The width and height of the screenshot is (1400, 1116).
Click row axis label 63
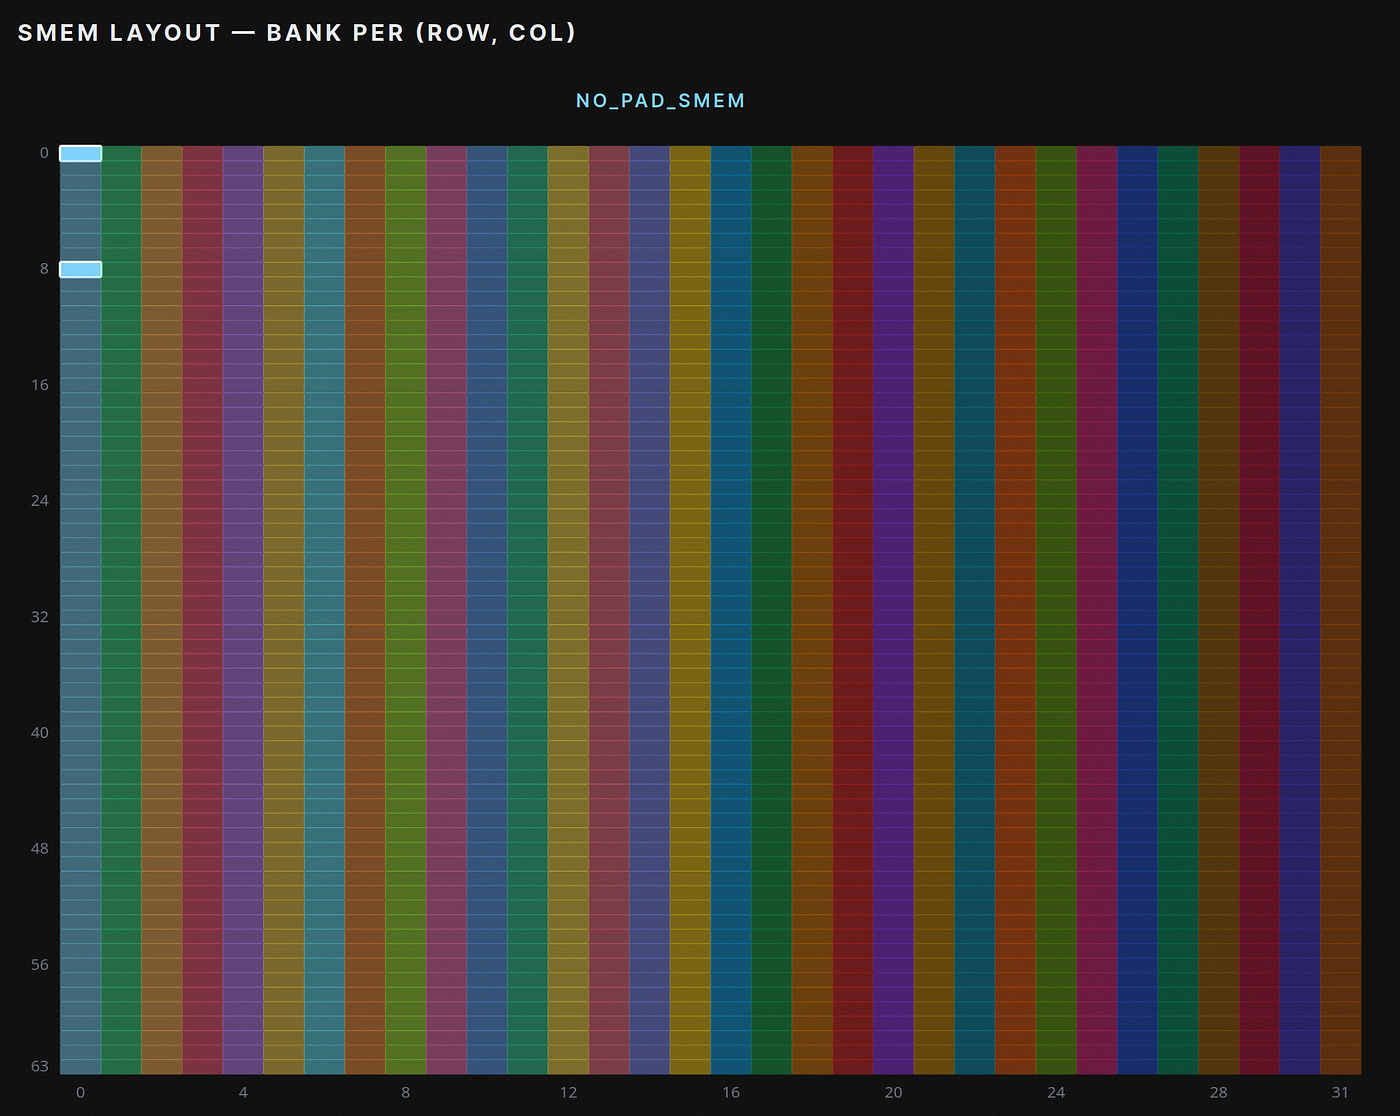pos(40,1066)
